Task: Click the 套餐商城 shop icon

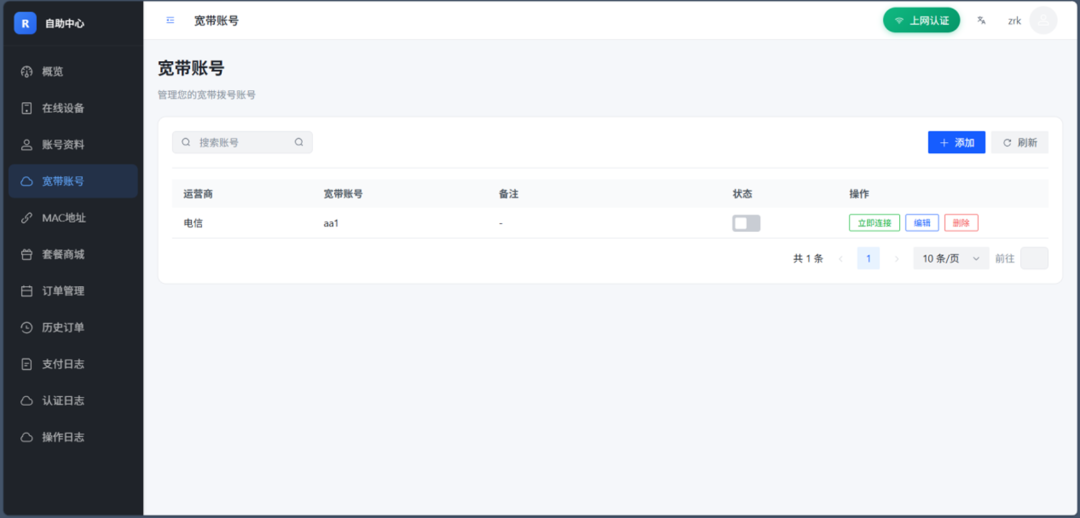Action: [27, 254]
